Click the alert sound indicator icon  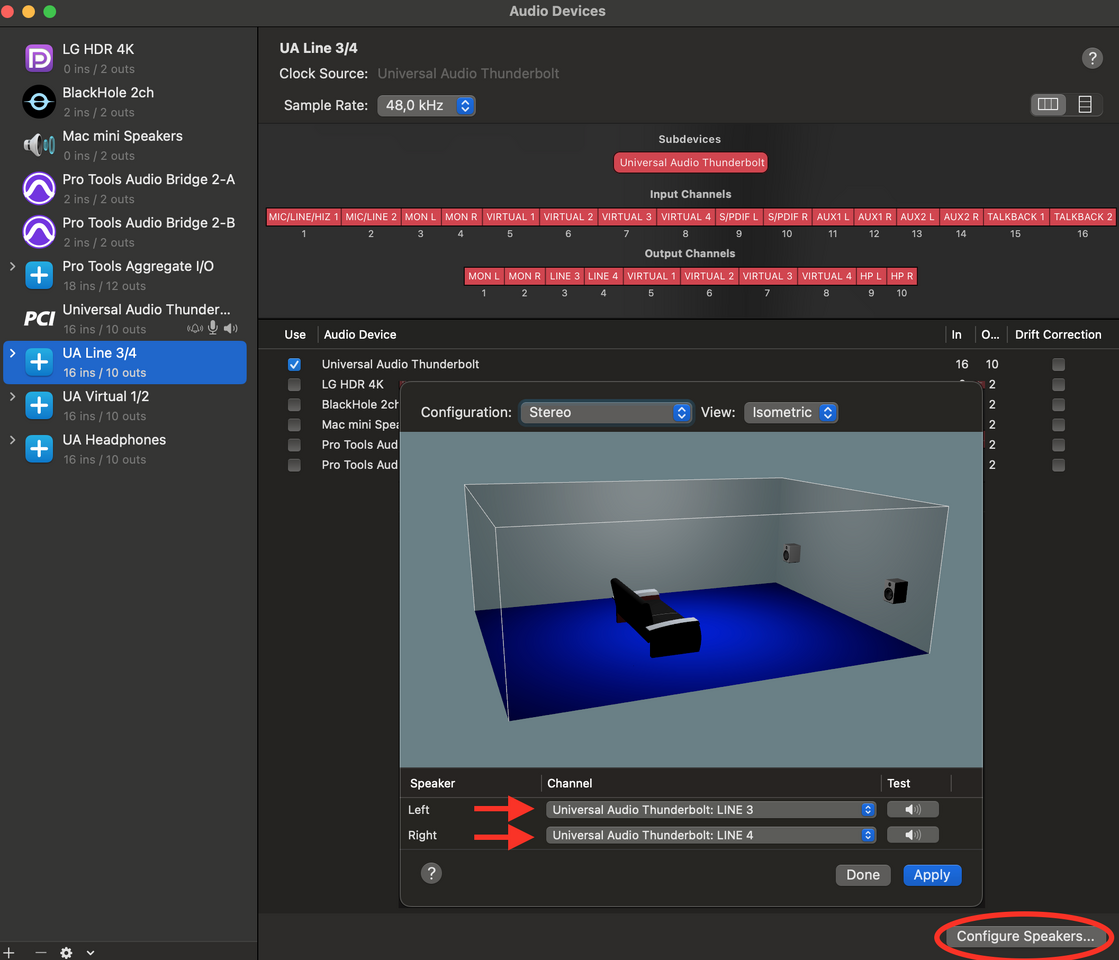tap(194, 328)
